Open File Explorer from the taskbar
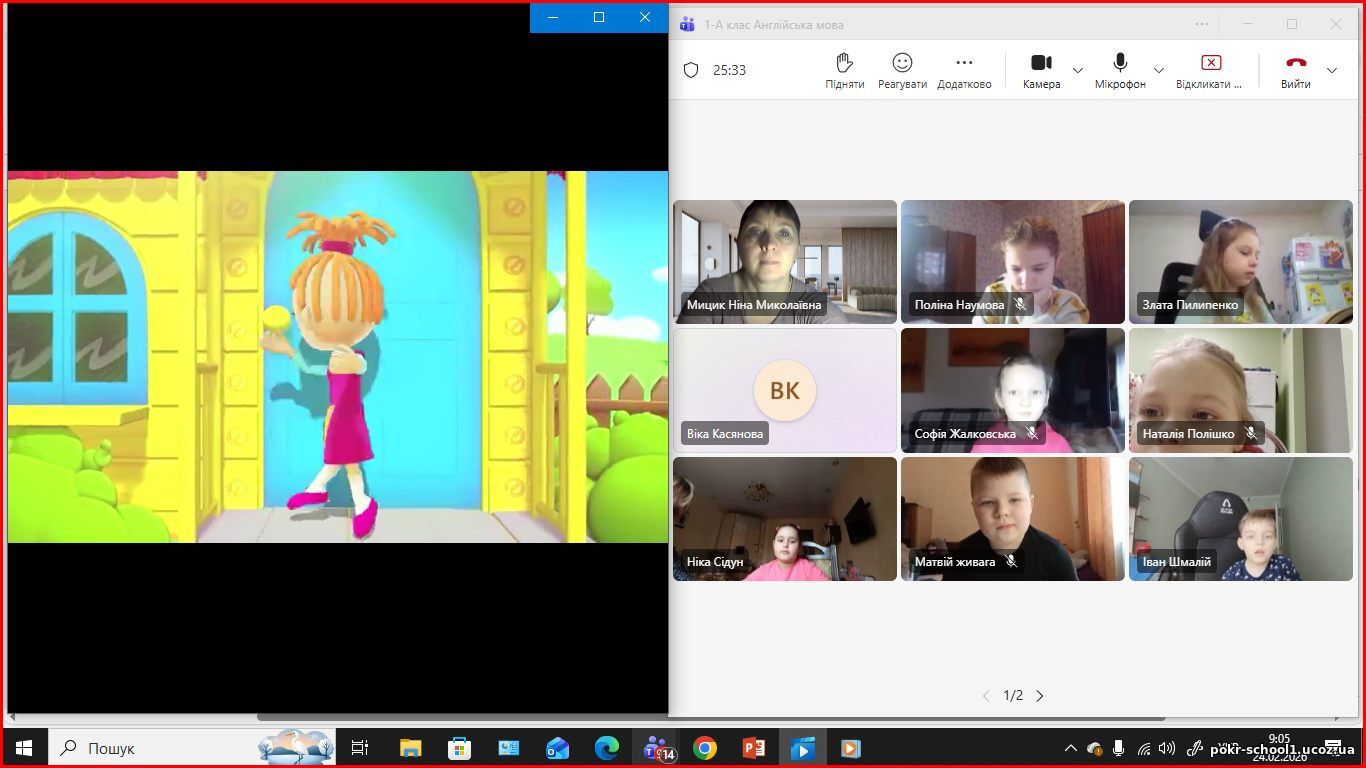1366x768 pixels. click(410, 748)
